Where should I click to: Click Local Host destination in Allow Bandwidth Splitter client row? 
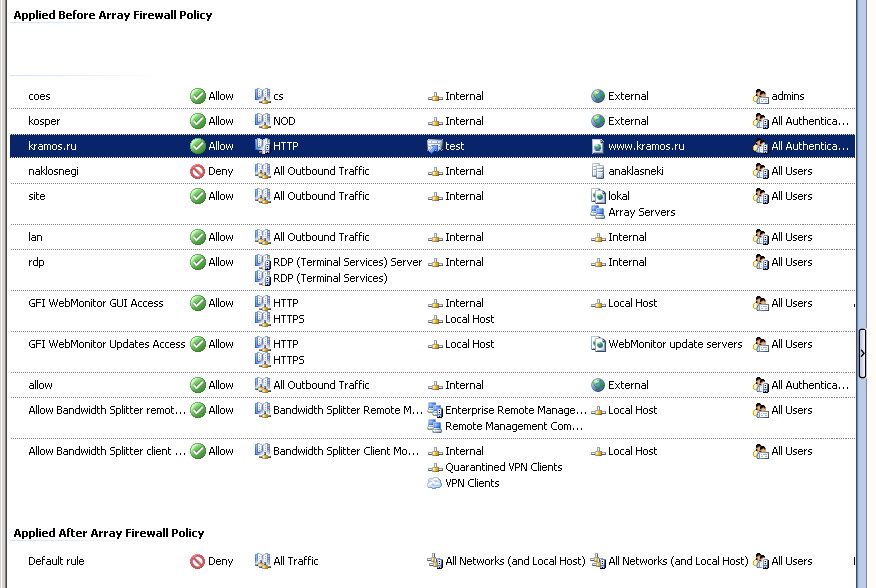(632, 451)
